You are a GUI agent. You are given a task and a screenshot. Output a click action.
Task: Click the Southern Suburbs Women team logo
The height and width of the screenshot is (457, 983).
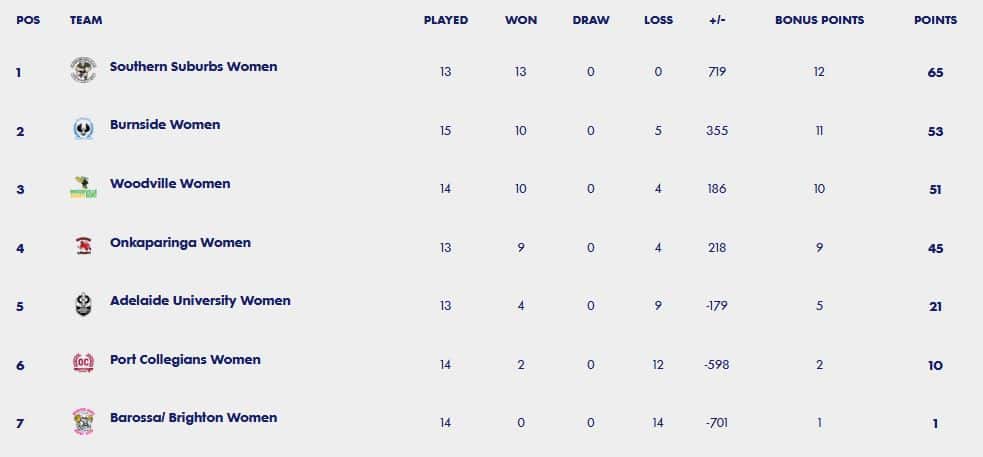coord(83,69)
